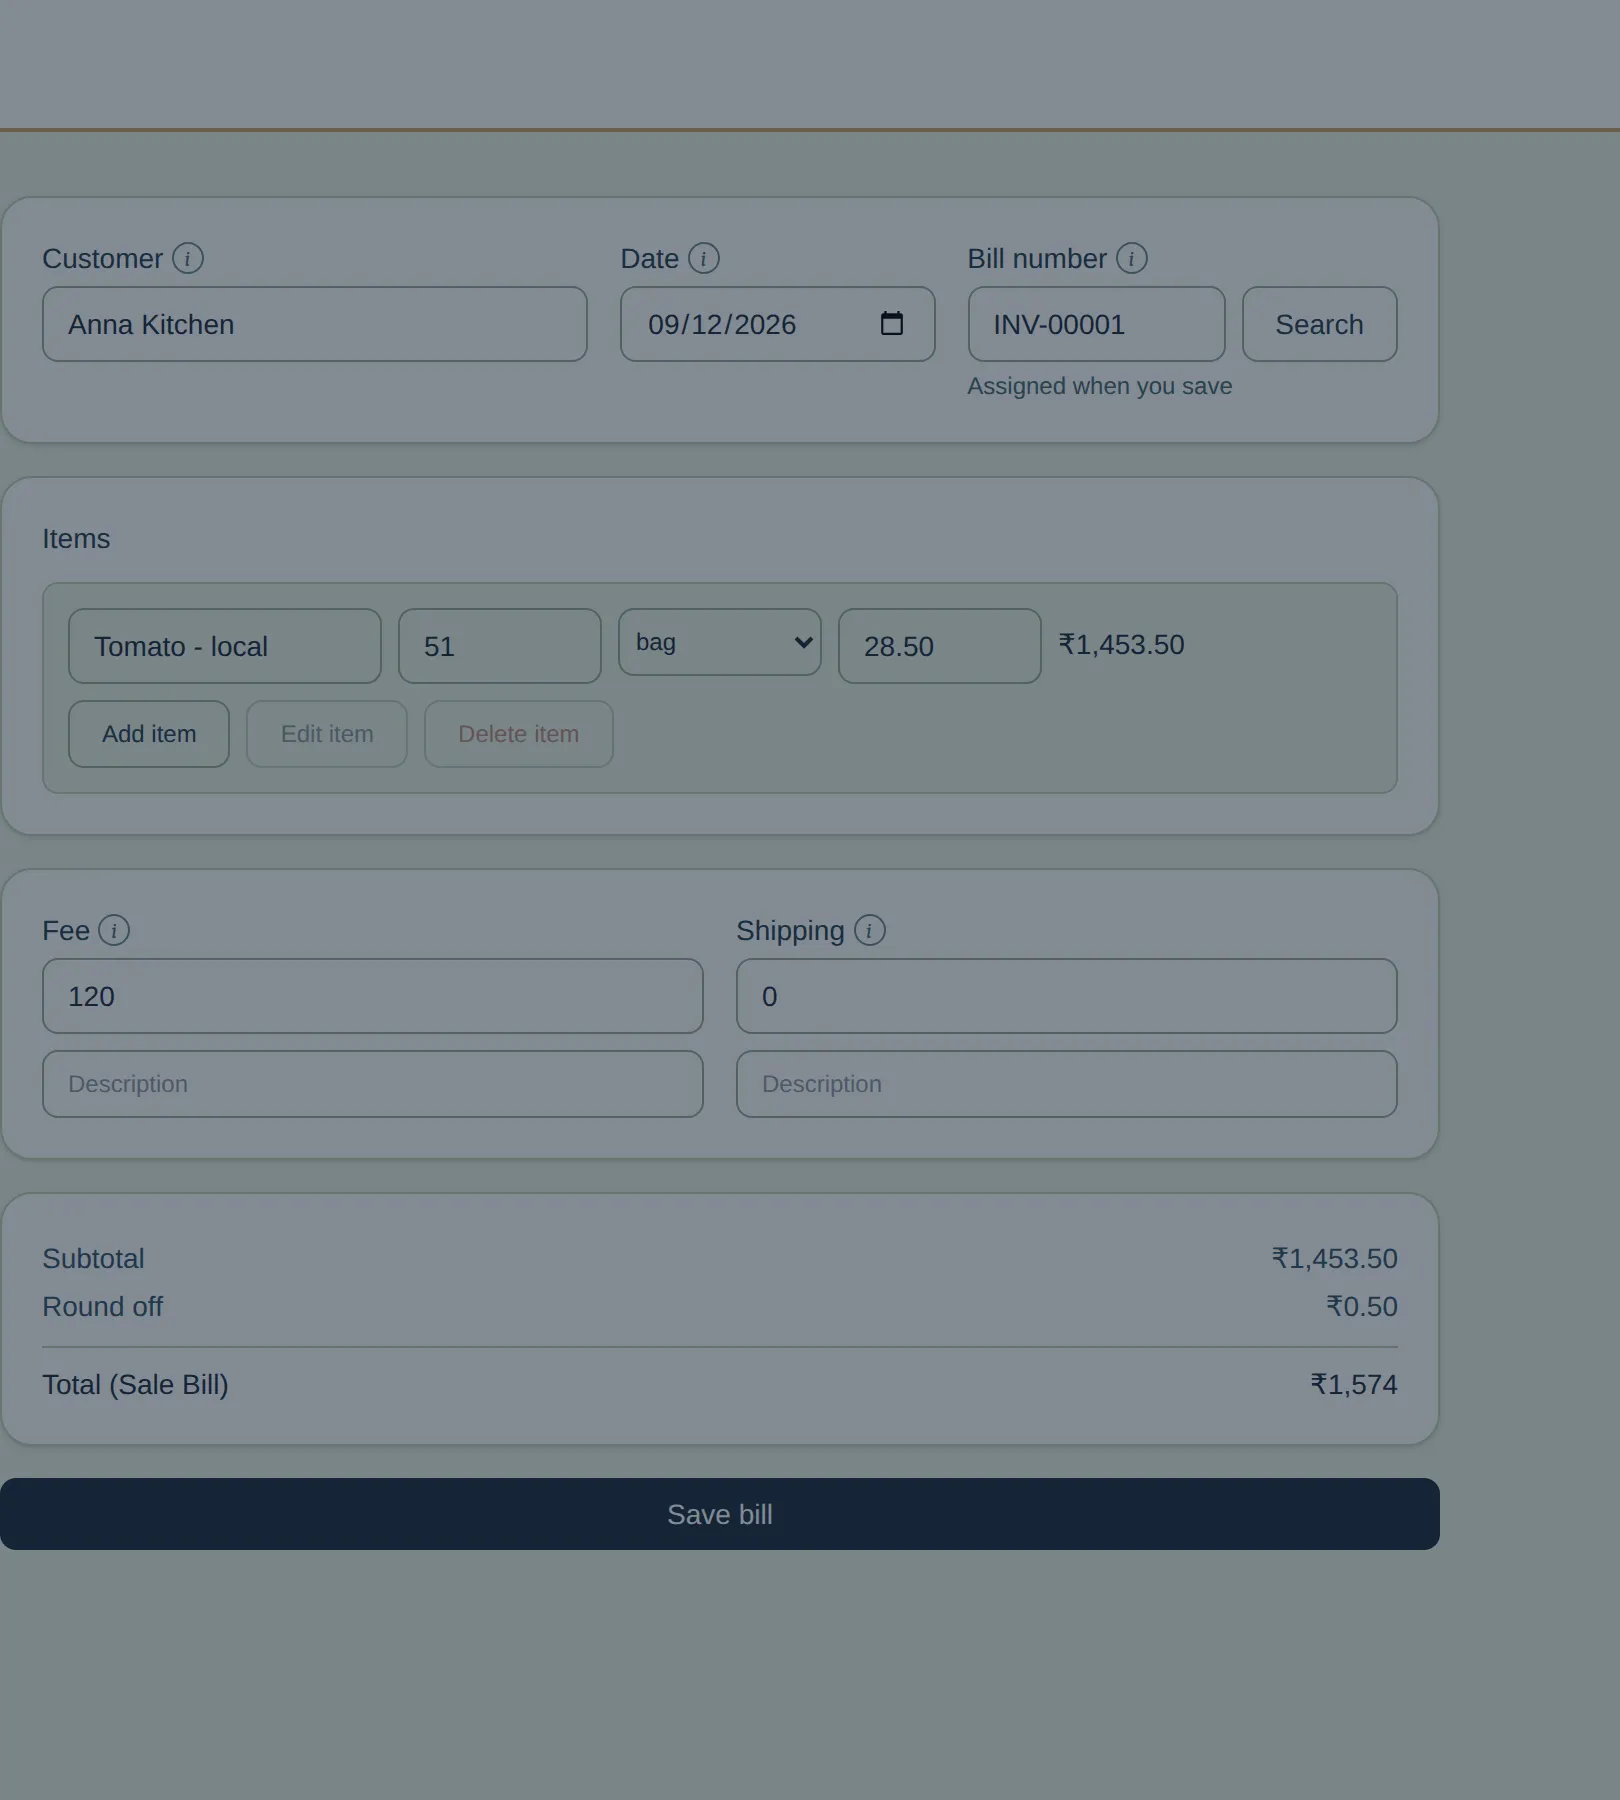The height and width of the screenshot is (1800, 1620).
Task: Click the Search button
Action: pyautogui.click(x=1320, y=324)
